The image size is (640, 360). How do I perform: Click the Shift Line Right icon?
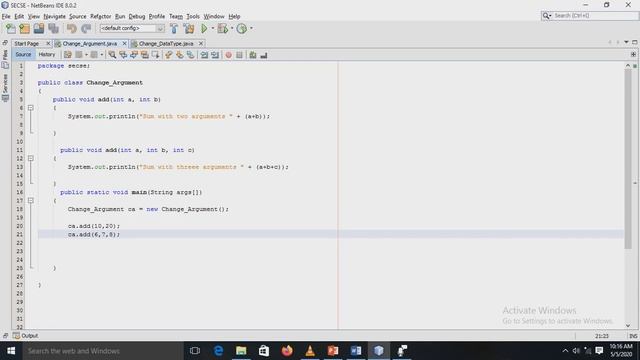pyautogui.click(x=215, y=55)
